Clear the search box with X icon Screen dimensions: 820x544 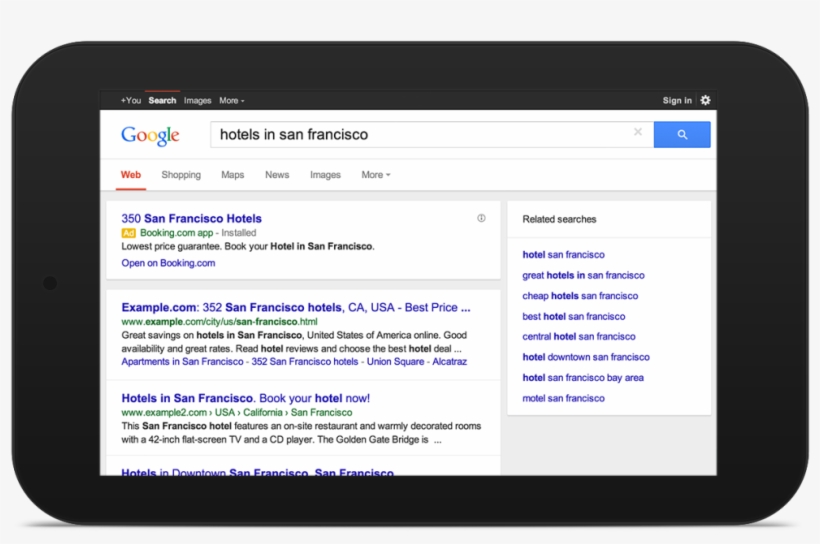(x=638, y=133)
